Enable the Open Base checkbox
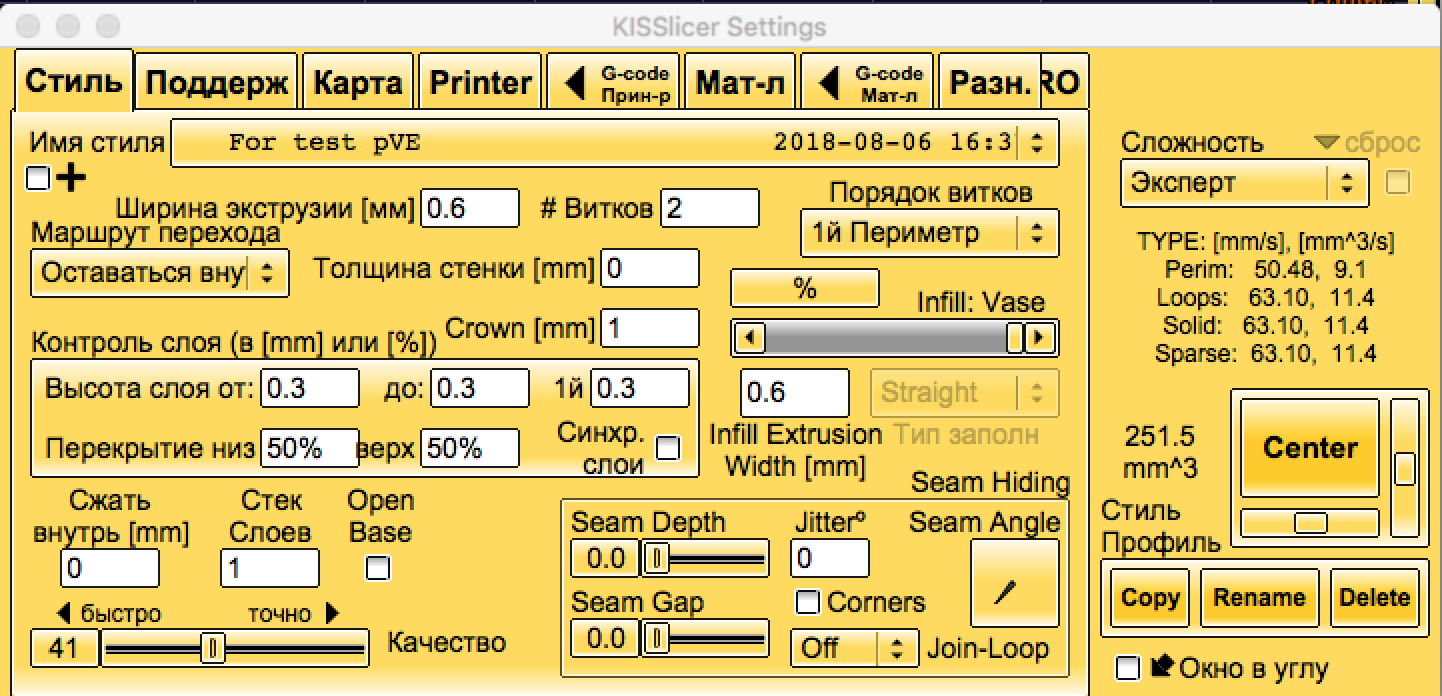The width and height of the screenshot is (1442, 696). [378, 569]
